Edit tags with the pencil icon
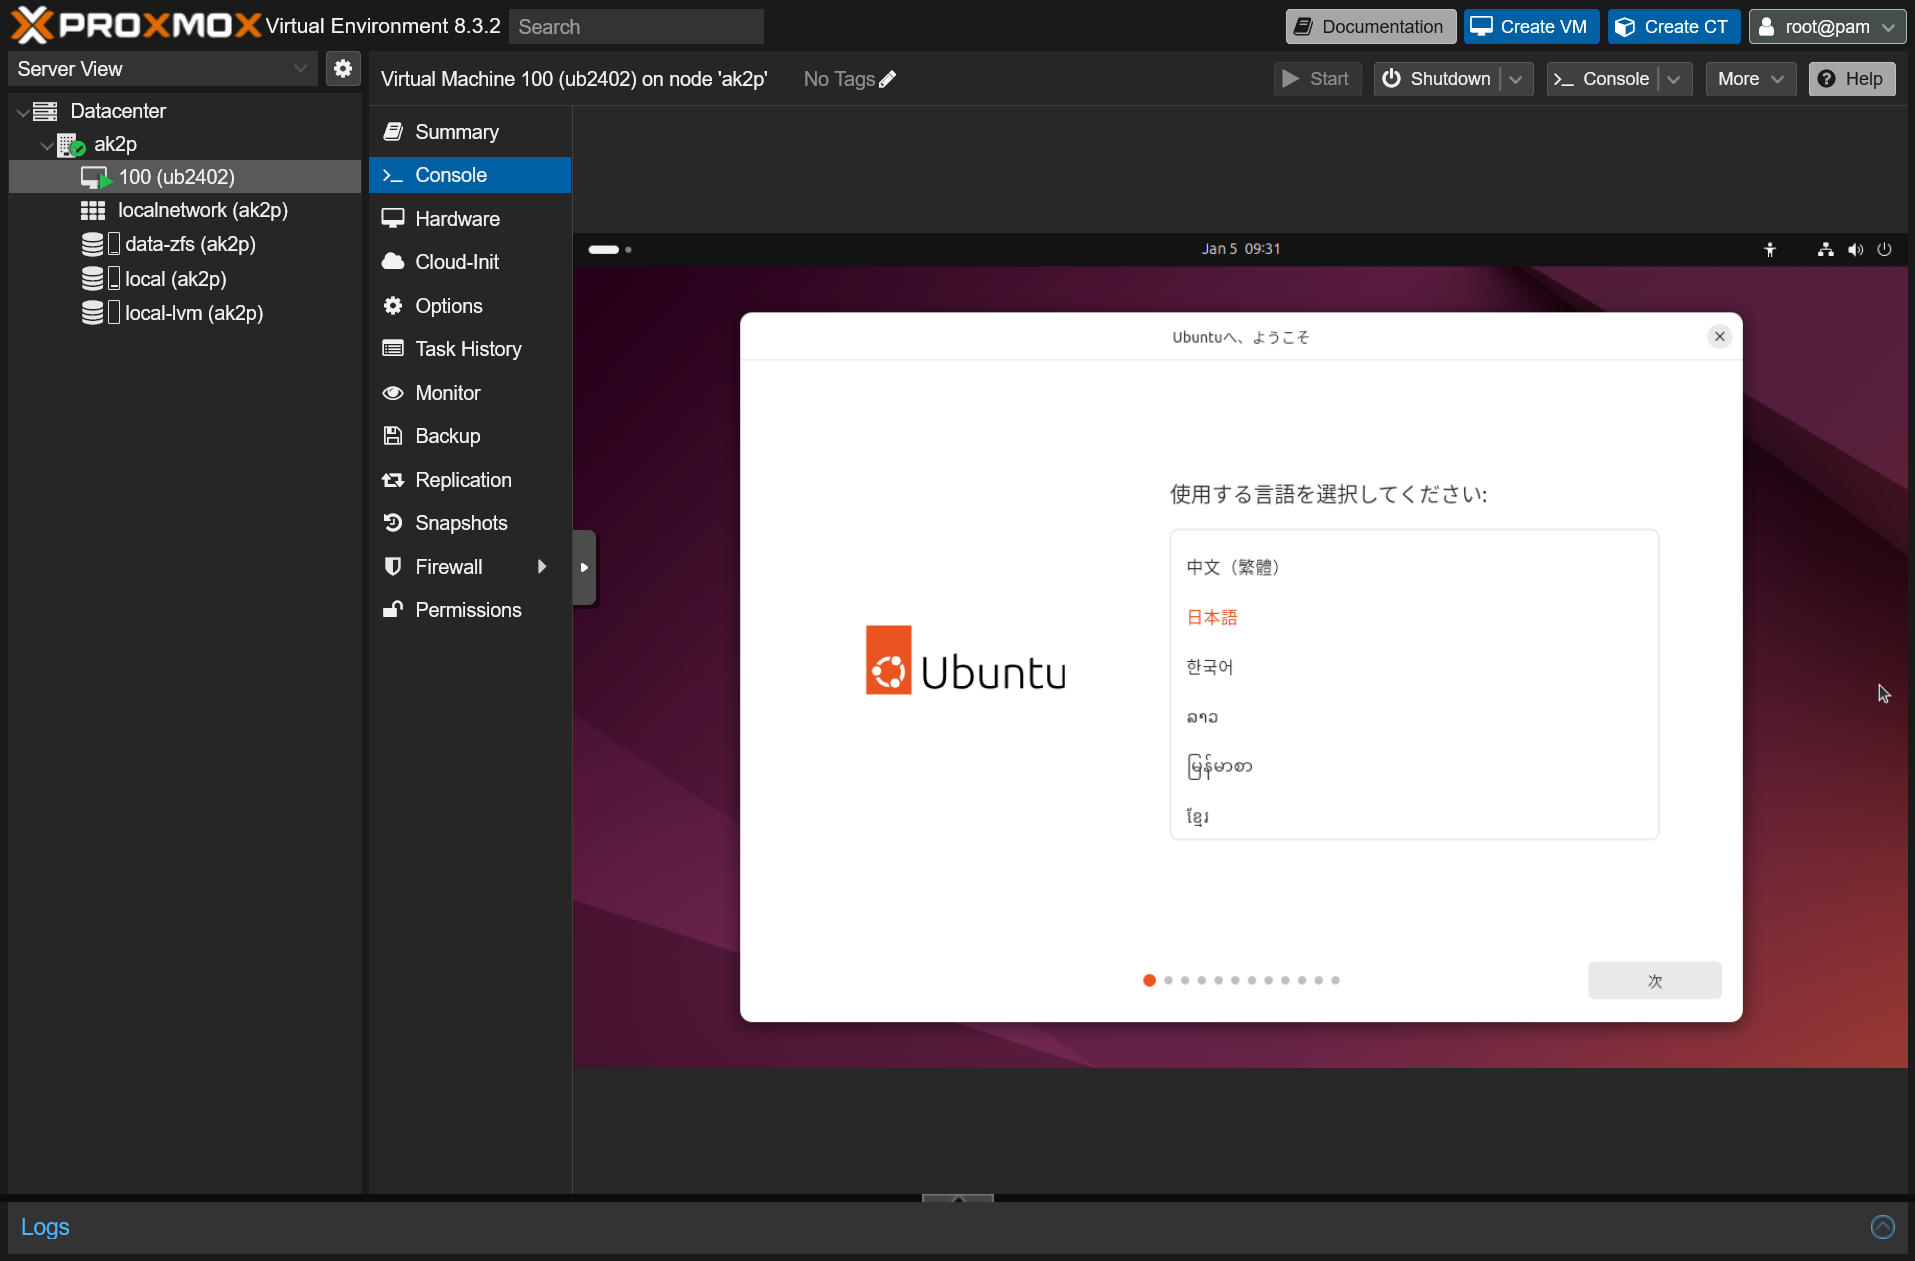The height and width of the screenshot is (1261, 1915). (888, 79)
